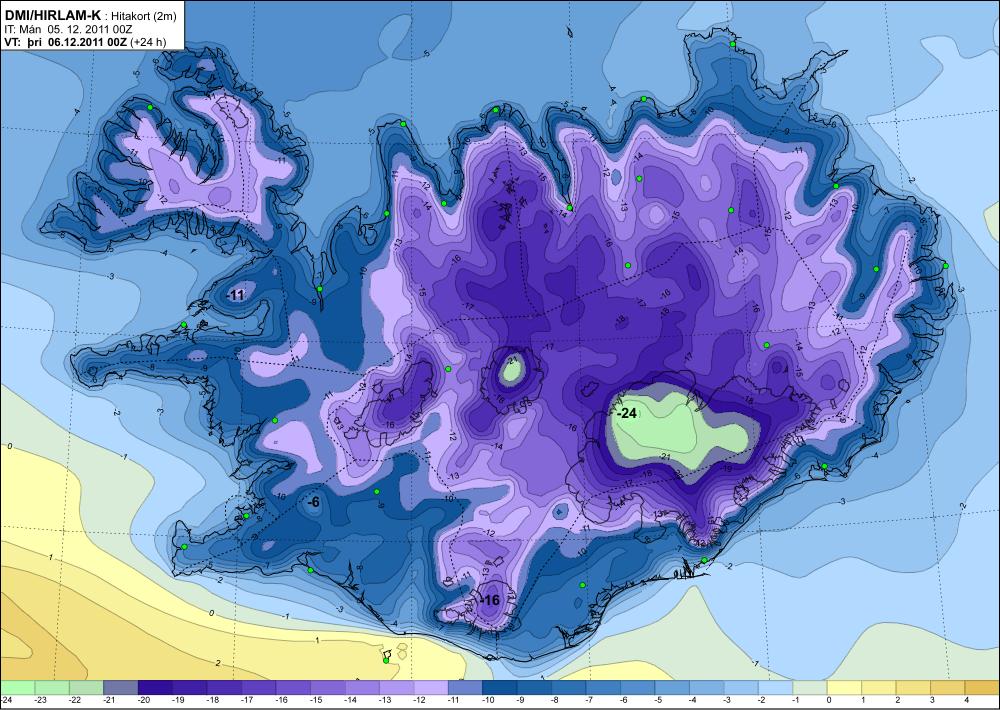The height and width of the screenshot is (710, 1000).
Task: Pick the grey-blue legend swatch between -21 and -20
Action: pyautogui.click(x=121, y=688)
